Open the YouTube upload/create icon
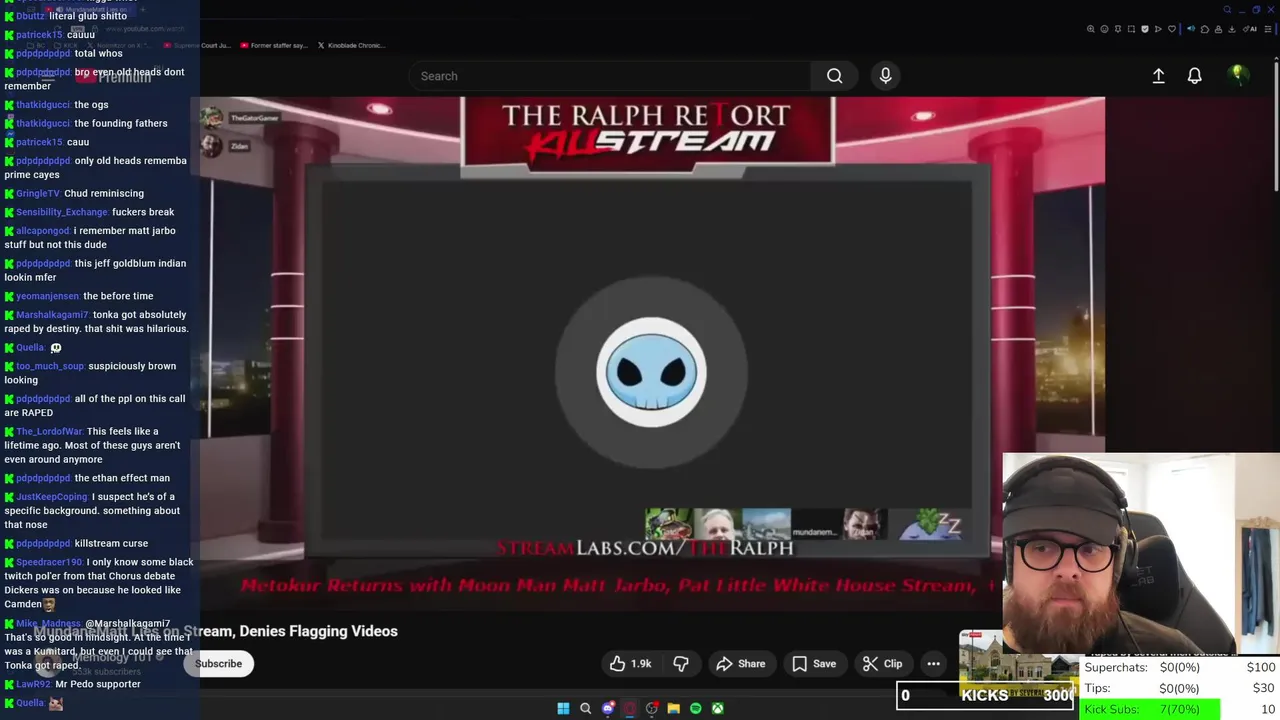Image resolution: width=1280 pixels, height=720 pixels. 1158,76
